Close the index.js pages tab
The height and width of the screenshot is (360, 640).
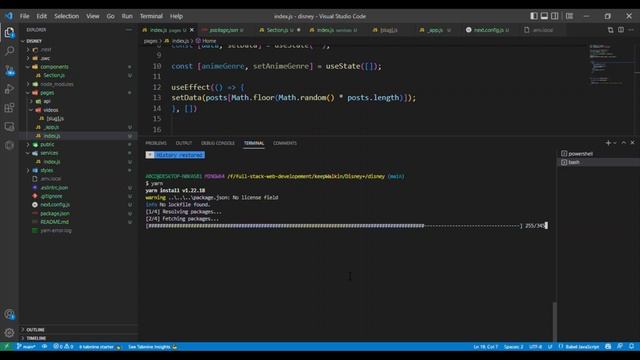pos(192,30)
